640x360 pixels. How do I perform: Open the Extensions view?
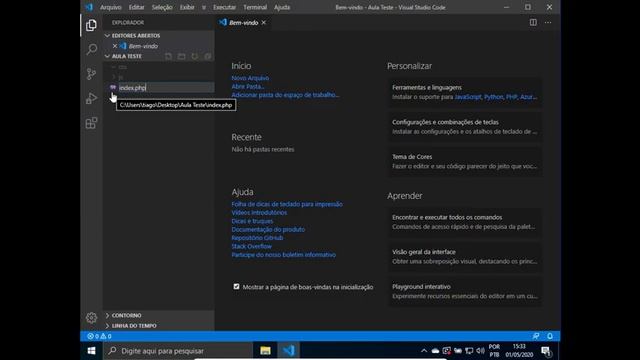point(91,123)
